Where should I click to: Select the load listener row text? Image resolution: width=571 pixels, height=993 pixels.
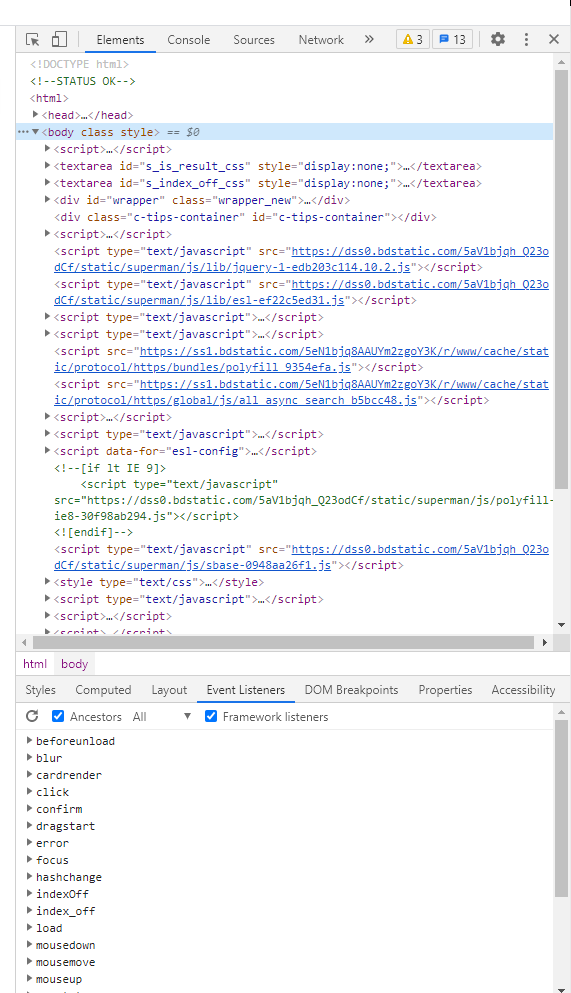(49, 928)
